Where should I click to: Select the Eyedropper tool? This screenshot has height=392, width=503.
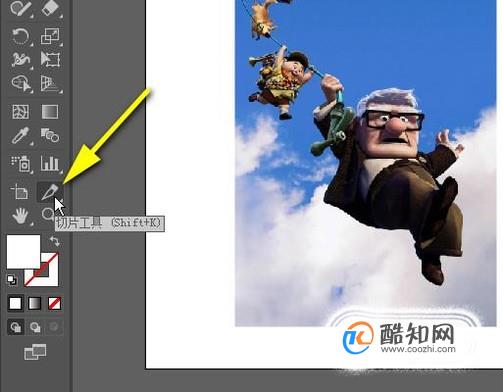click(20, 135)
